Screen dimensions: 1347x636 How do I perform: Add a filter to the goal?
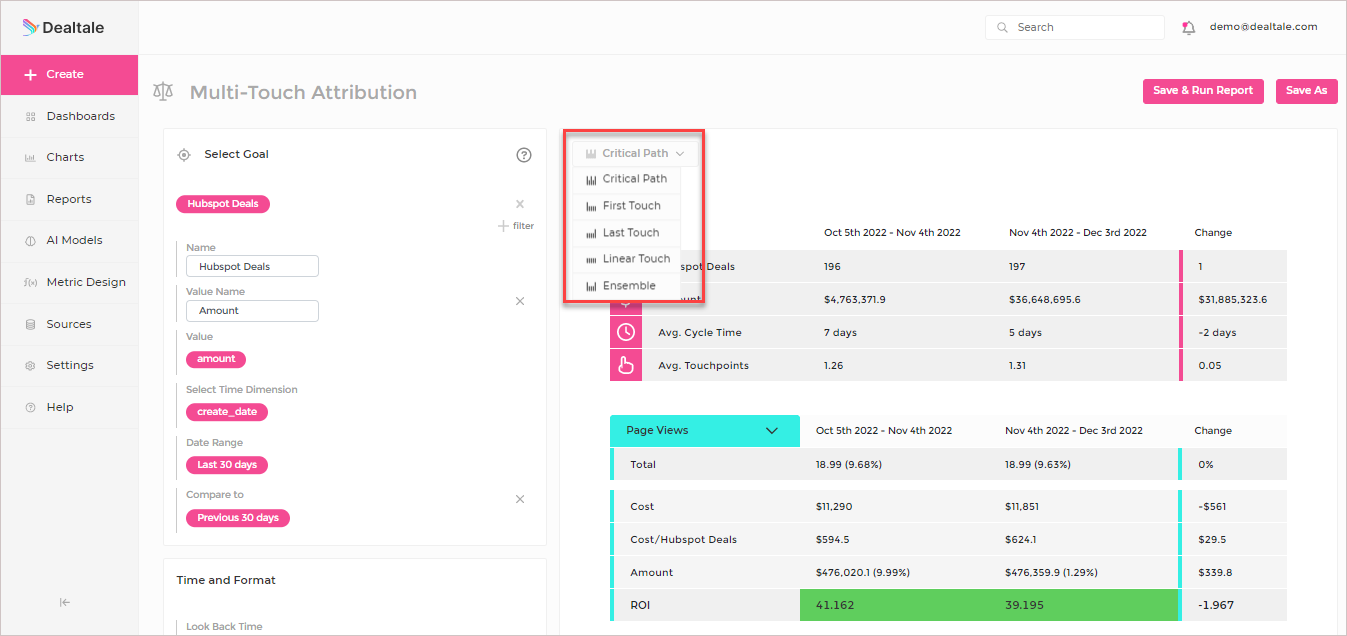coord(516,226)
